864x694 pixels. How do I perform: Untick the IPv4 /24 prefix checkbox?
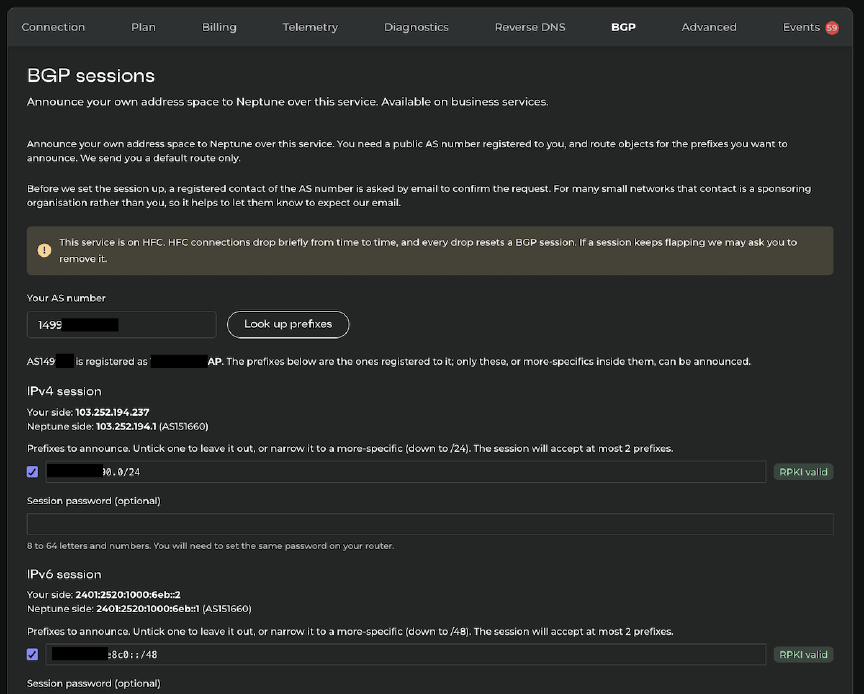pos(33,472)
